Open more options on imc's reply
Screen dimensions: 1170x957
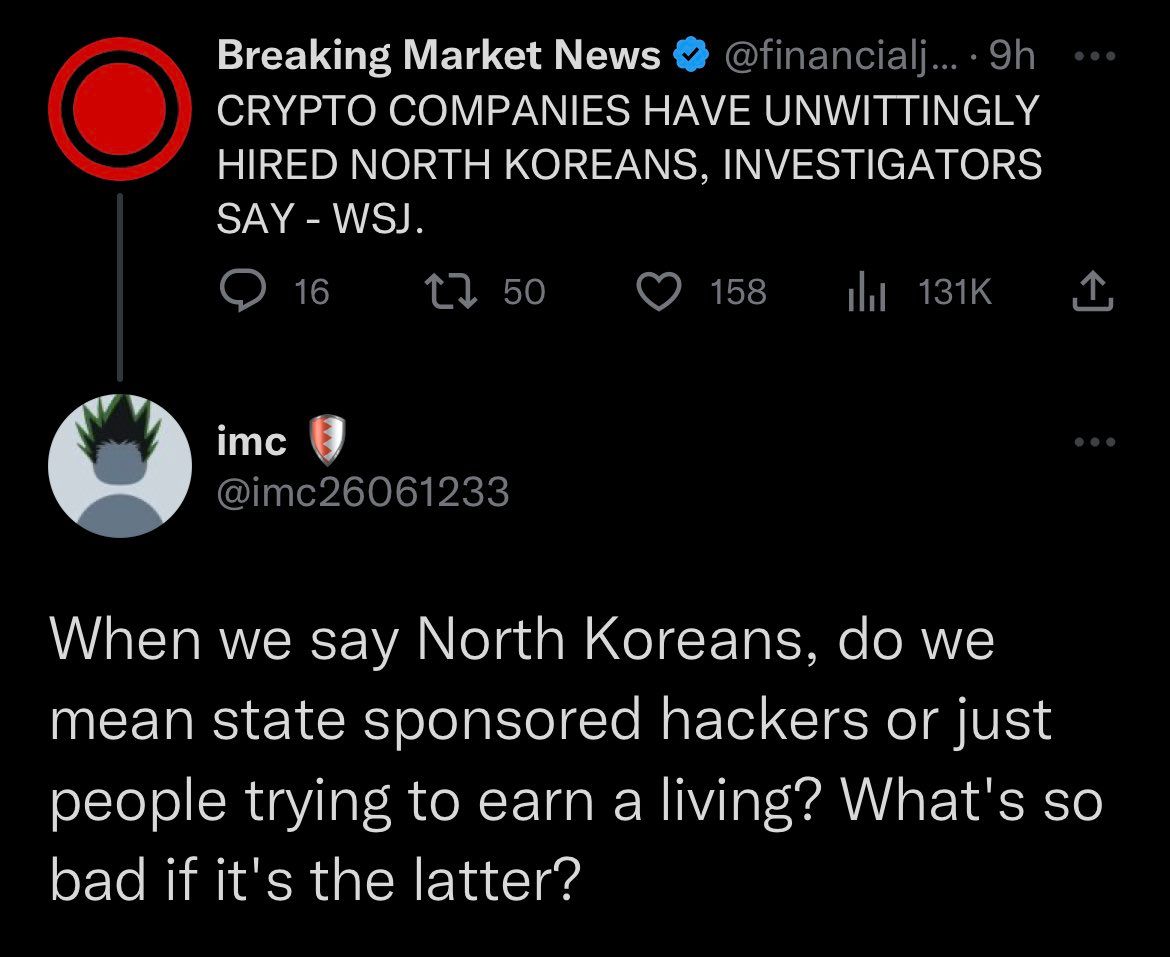click(x=1093, y=441)
